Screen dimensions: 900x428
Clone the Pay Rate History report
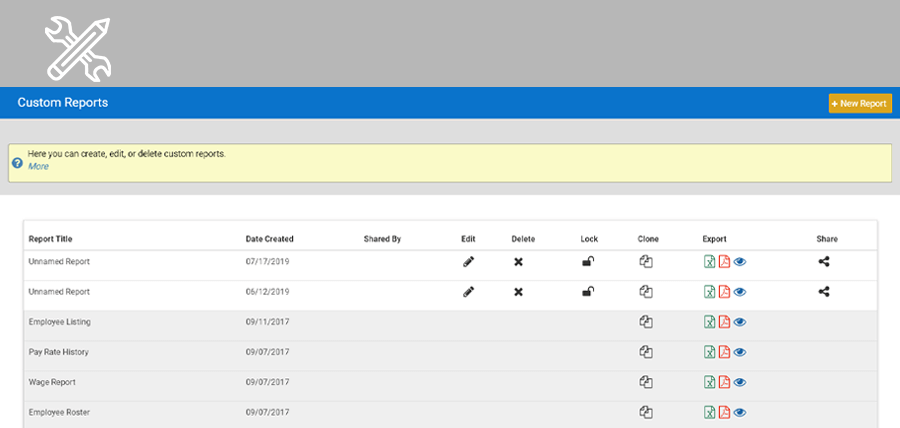[646, 352]
